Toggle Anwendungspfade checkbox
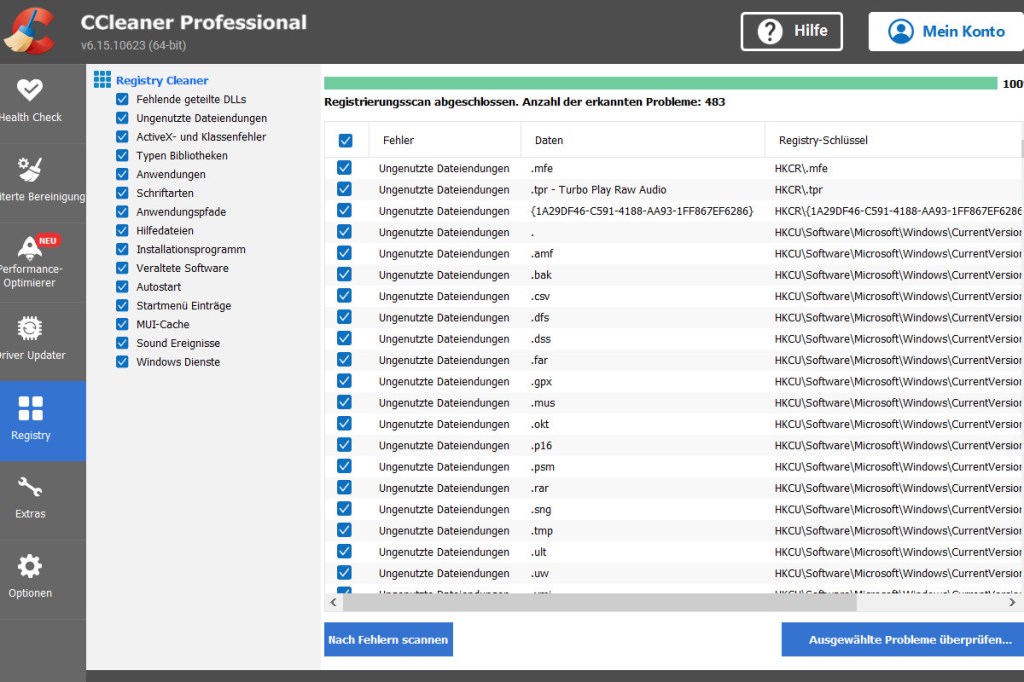This screenshot has height=682, width=1024. point(122,212)
